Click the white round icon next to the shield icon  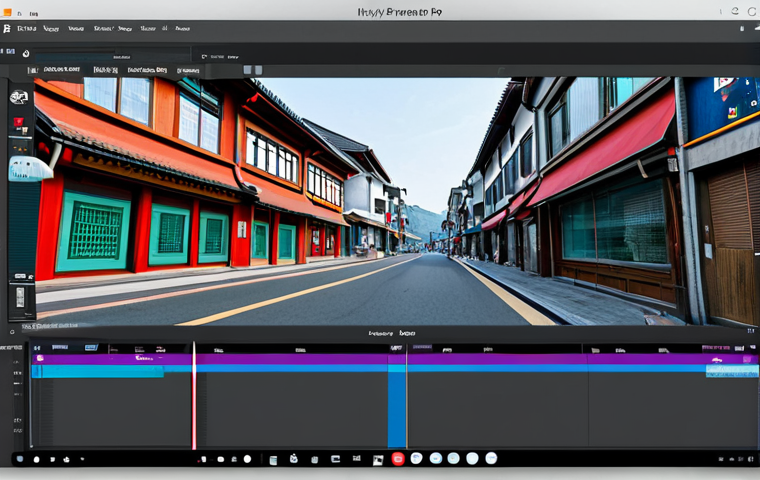36,459
